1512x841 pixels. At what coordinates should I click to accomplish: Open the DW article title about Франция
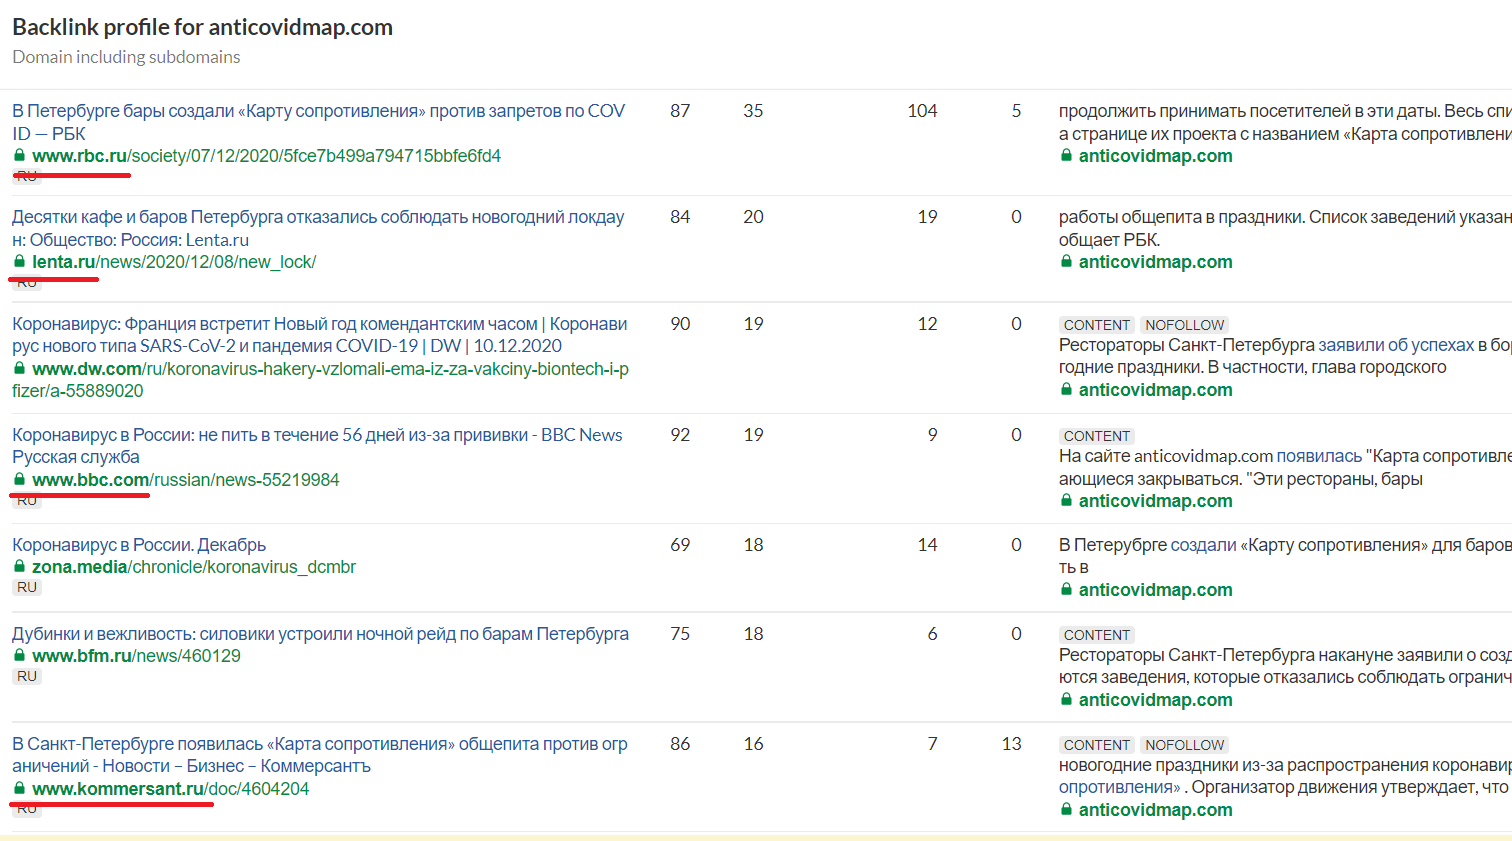point(320,335)
